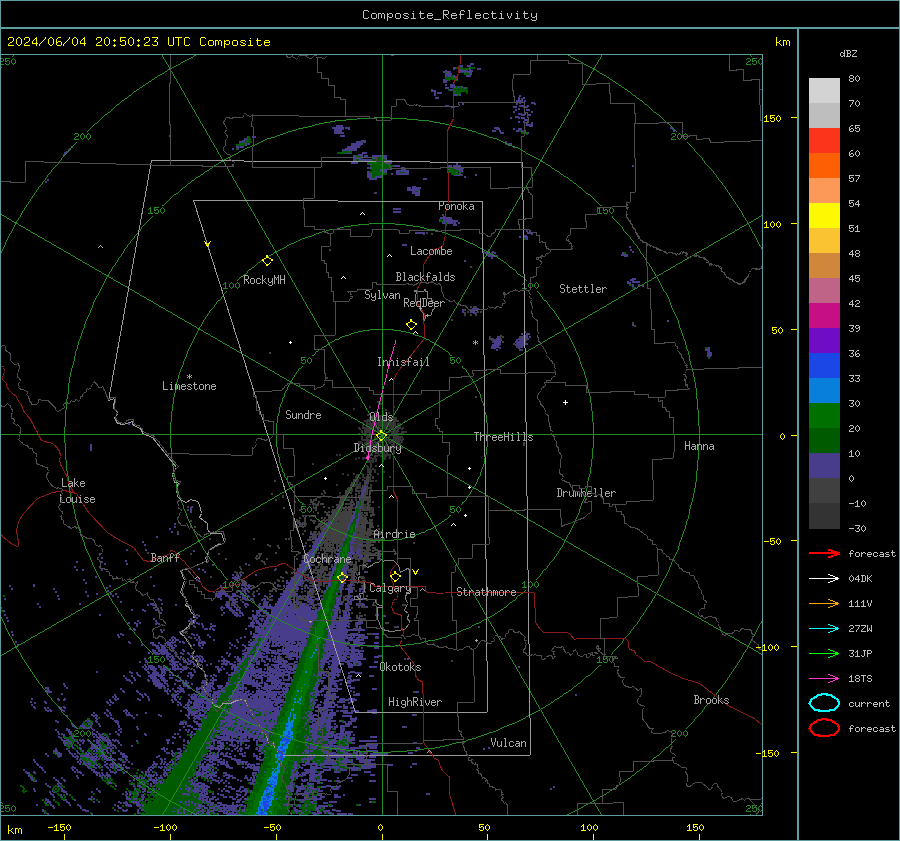The width and height of the screenshot is (900, 841).
Task: Click the RockyMH label text
Action: pos(264,280)
